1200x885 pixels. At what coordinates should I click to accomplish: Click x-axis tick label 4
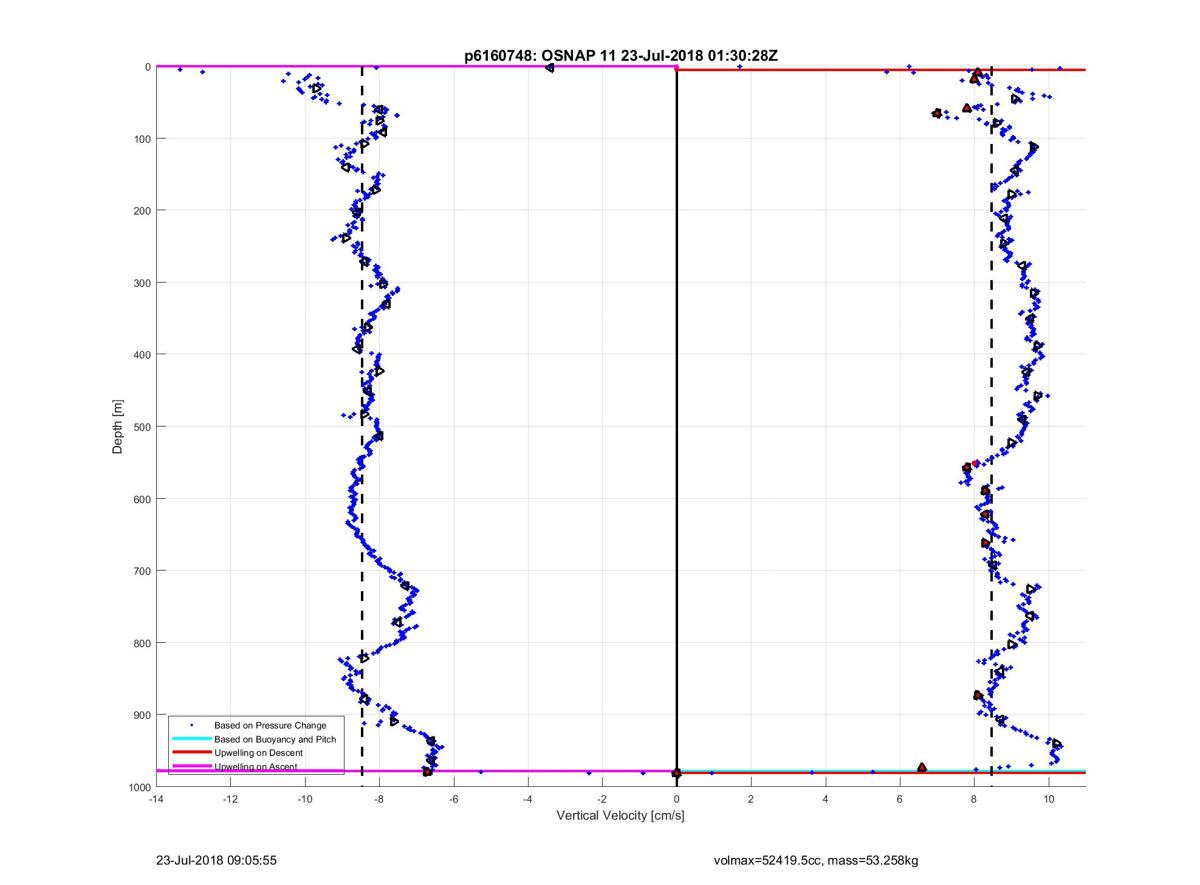coord(826,799)
